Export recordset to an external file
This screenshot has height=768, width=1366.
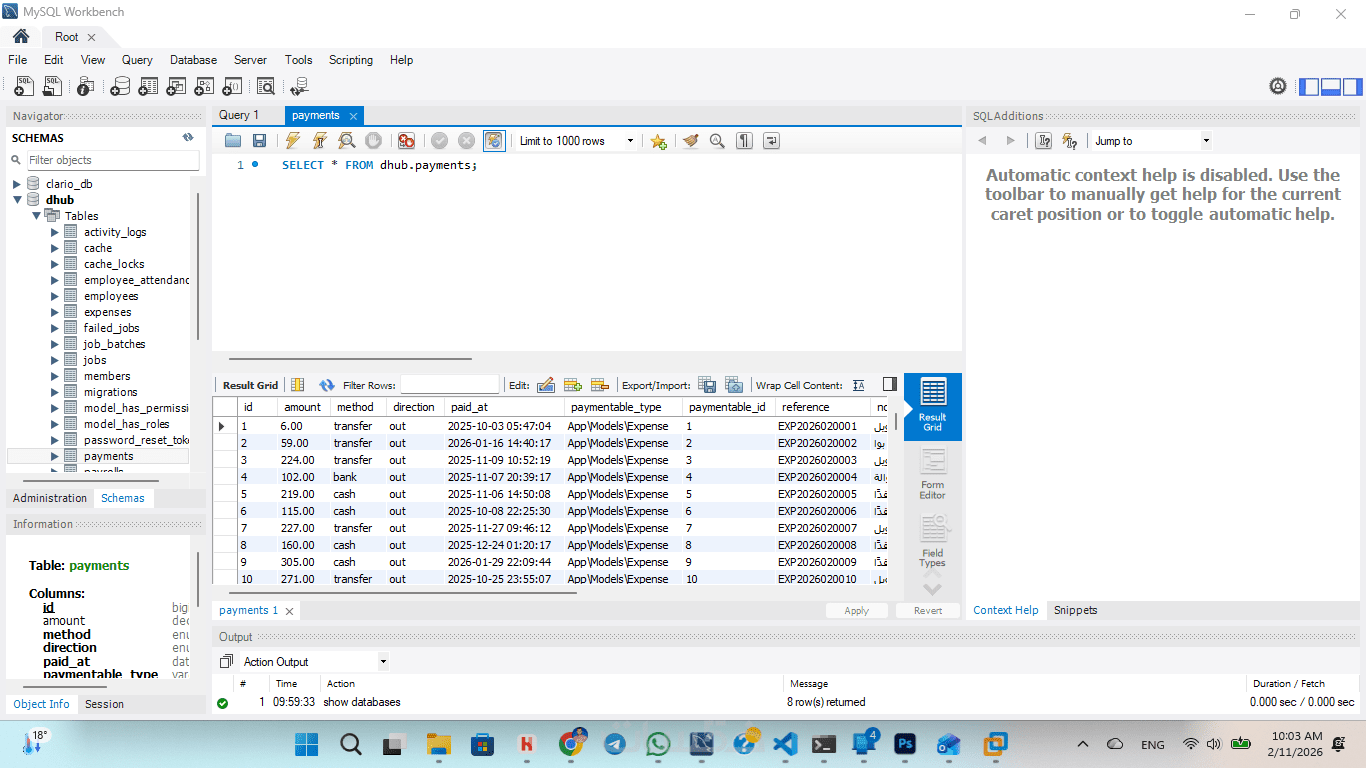[707, 385]
